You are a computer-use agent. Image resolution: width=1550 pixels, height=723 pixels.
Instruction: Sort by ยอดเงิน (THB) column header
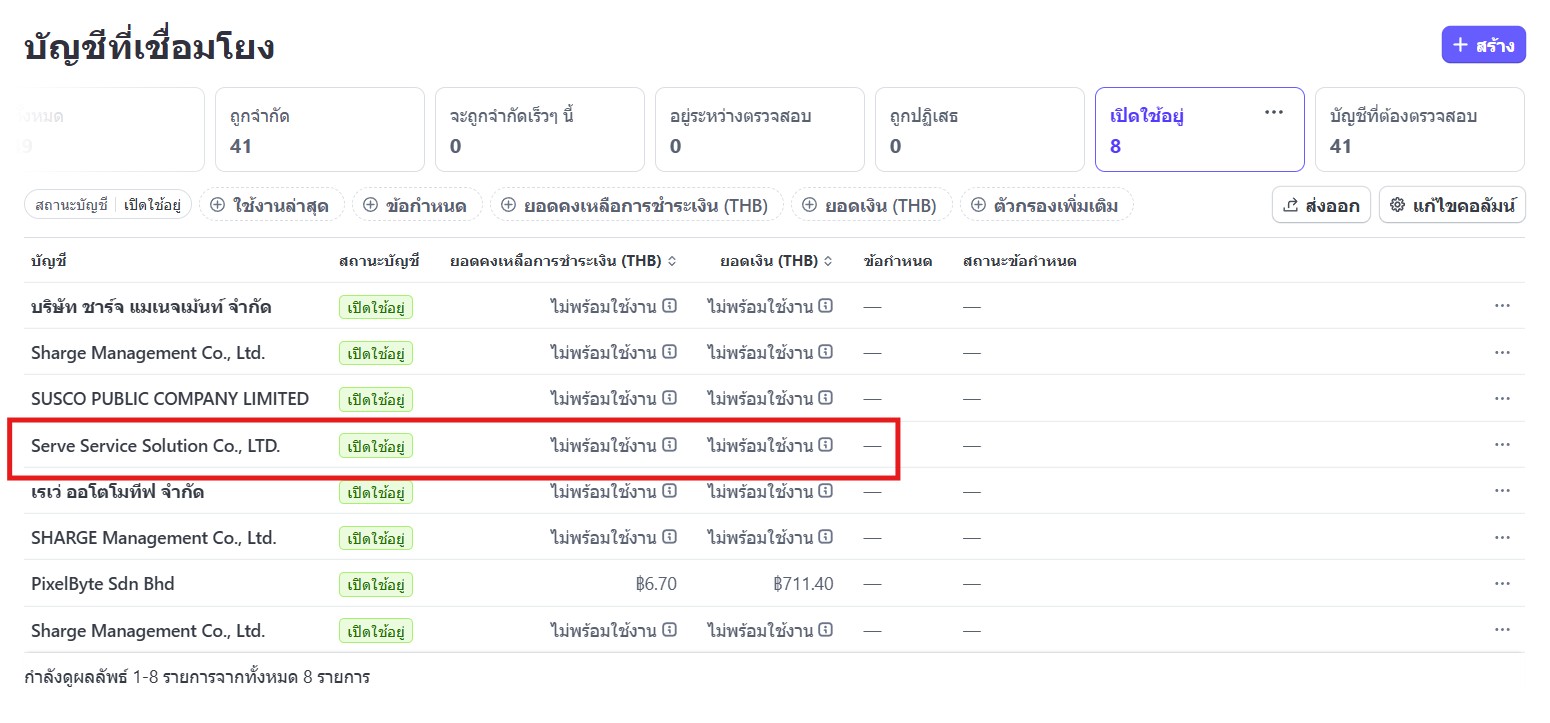776,261
